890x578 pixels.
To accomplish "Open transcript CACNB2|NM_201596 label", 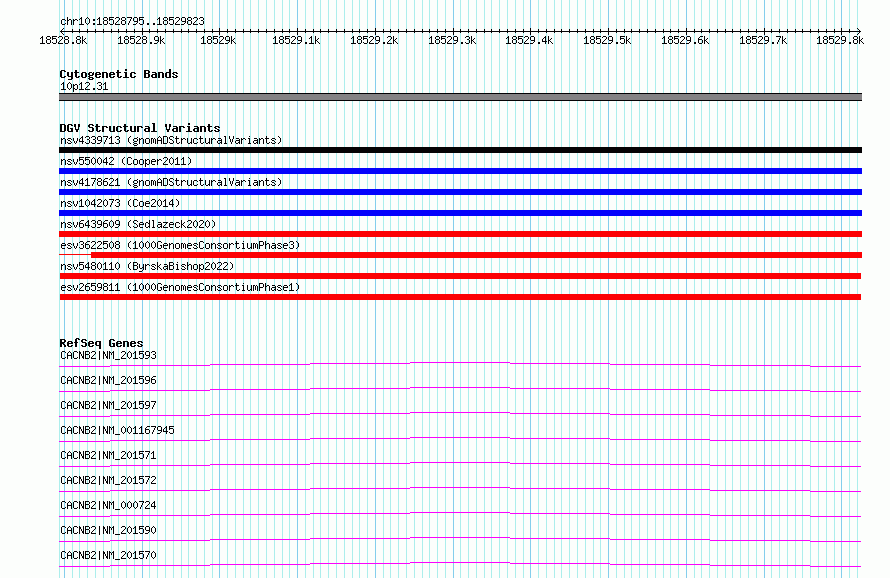I will (108, 380).
